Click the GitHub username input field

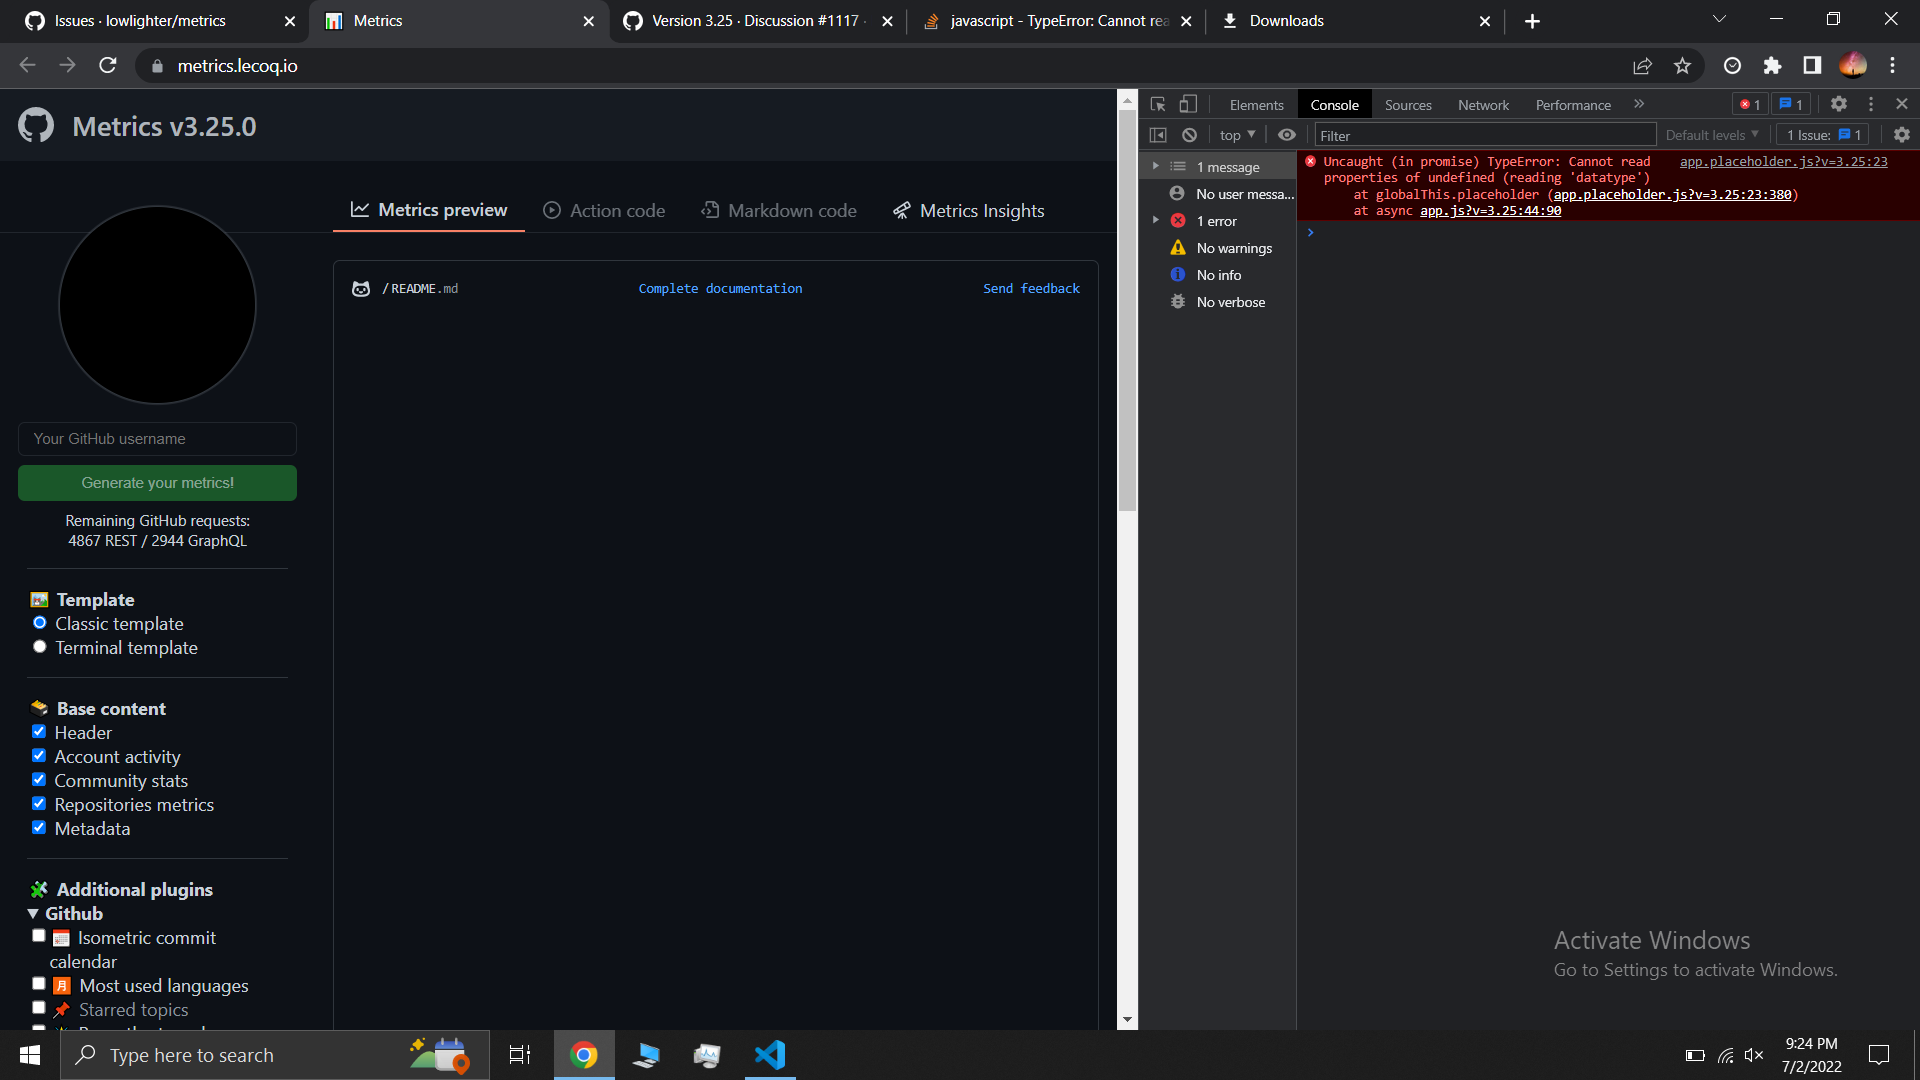coord(157,439)
